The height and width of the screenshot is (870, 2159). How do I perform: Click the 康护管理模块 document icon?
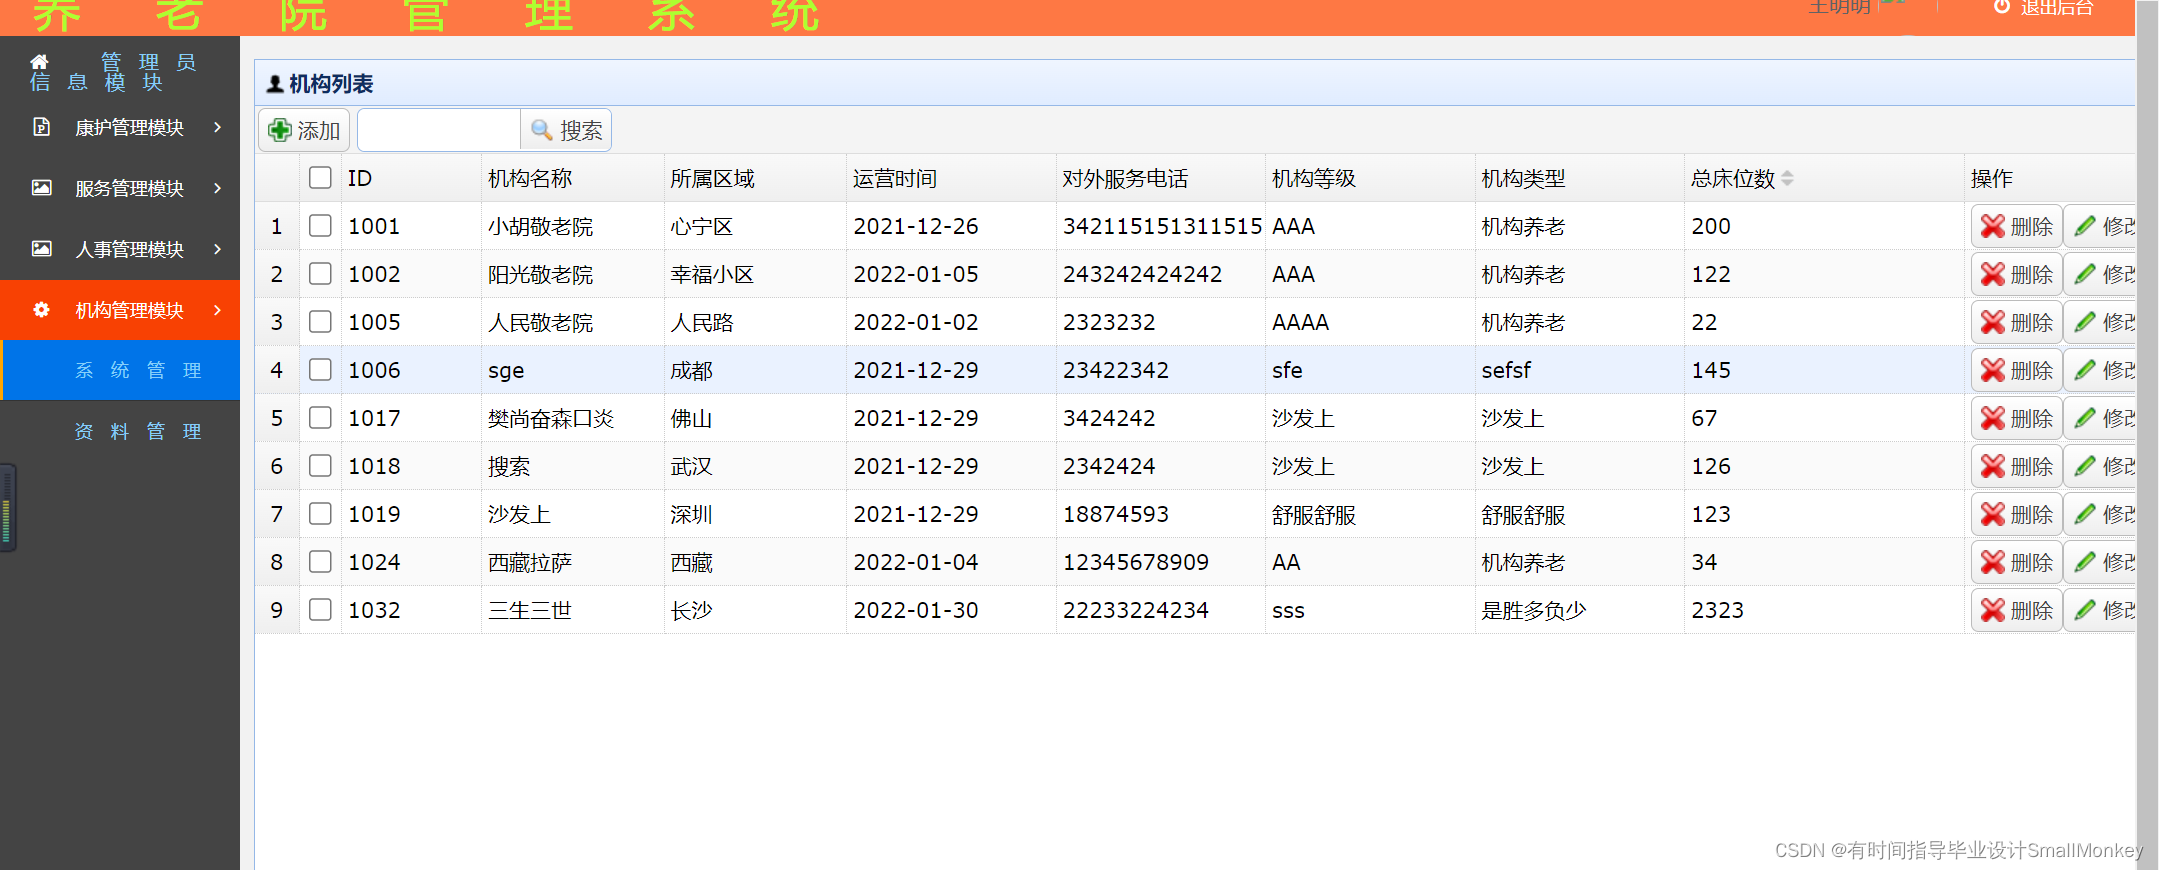pyautogui.click(x=41, y=127)
